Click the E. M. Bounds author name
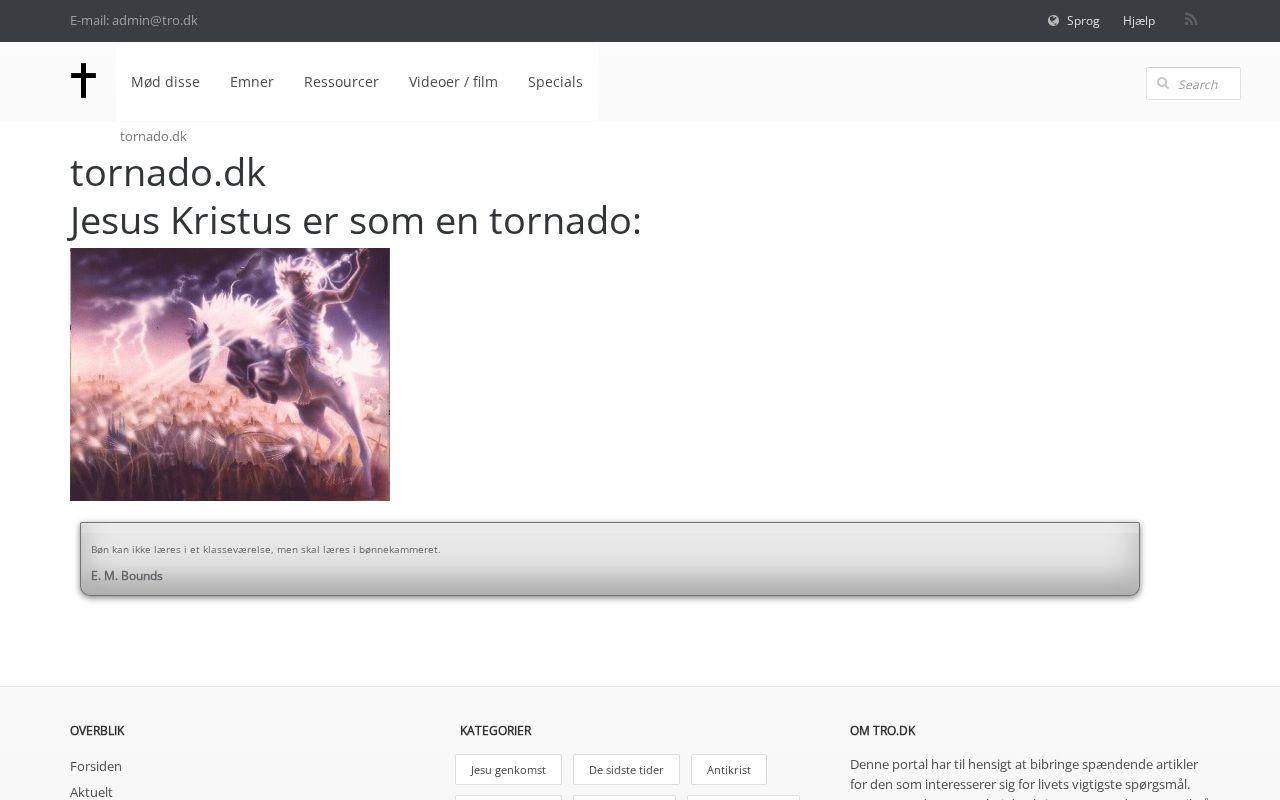 click(x=127, y=576)
